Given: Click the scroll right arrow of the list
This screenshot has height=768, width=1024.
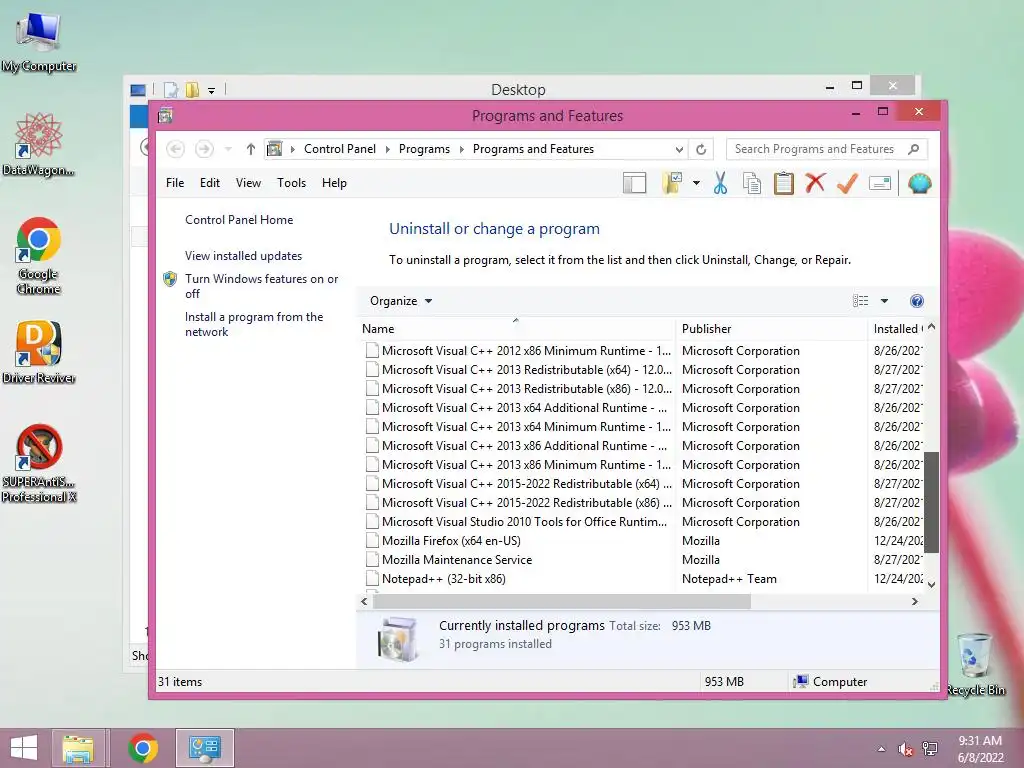Looking at the screenshot, I should pyautogui.click(x=915, y=601).
